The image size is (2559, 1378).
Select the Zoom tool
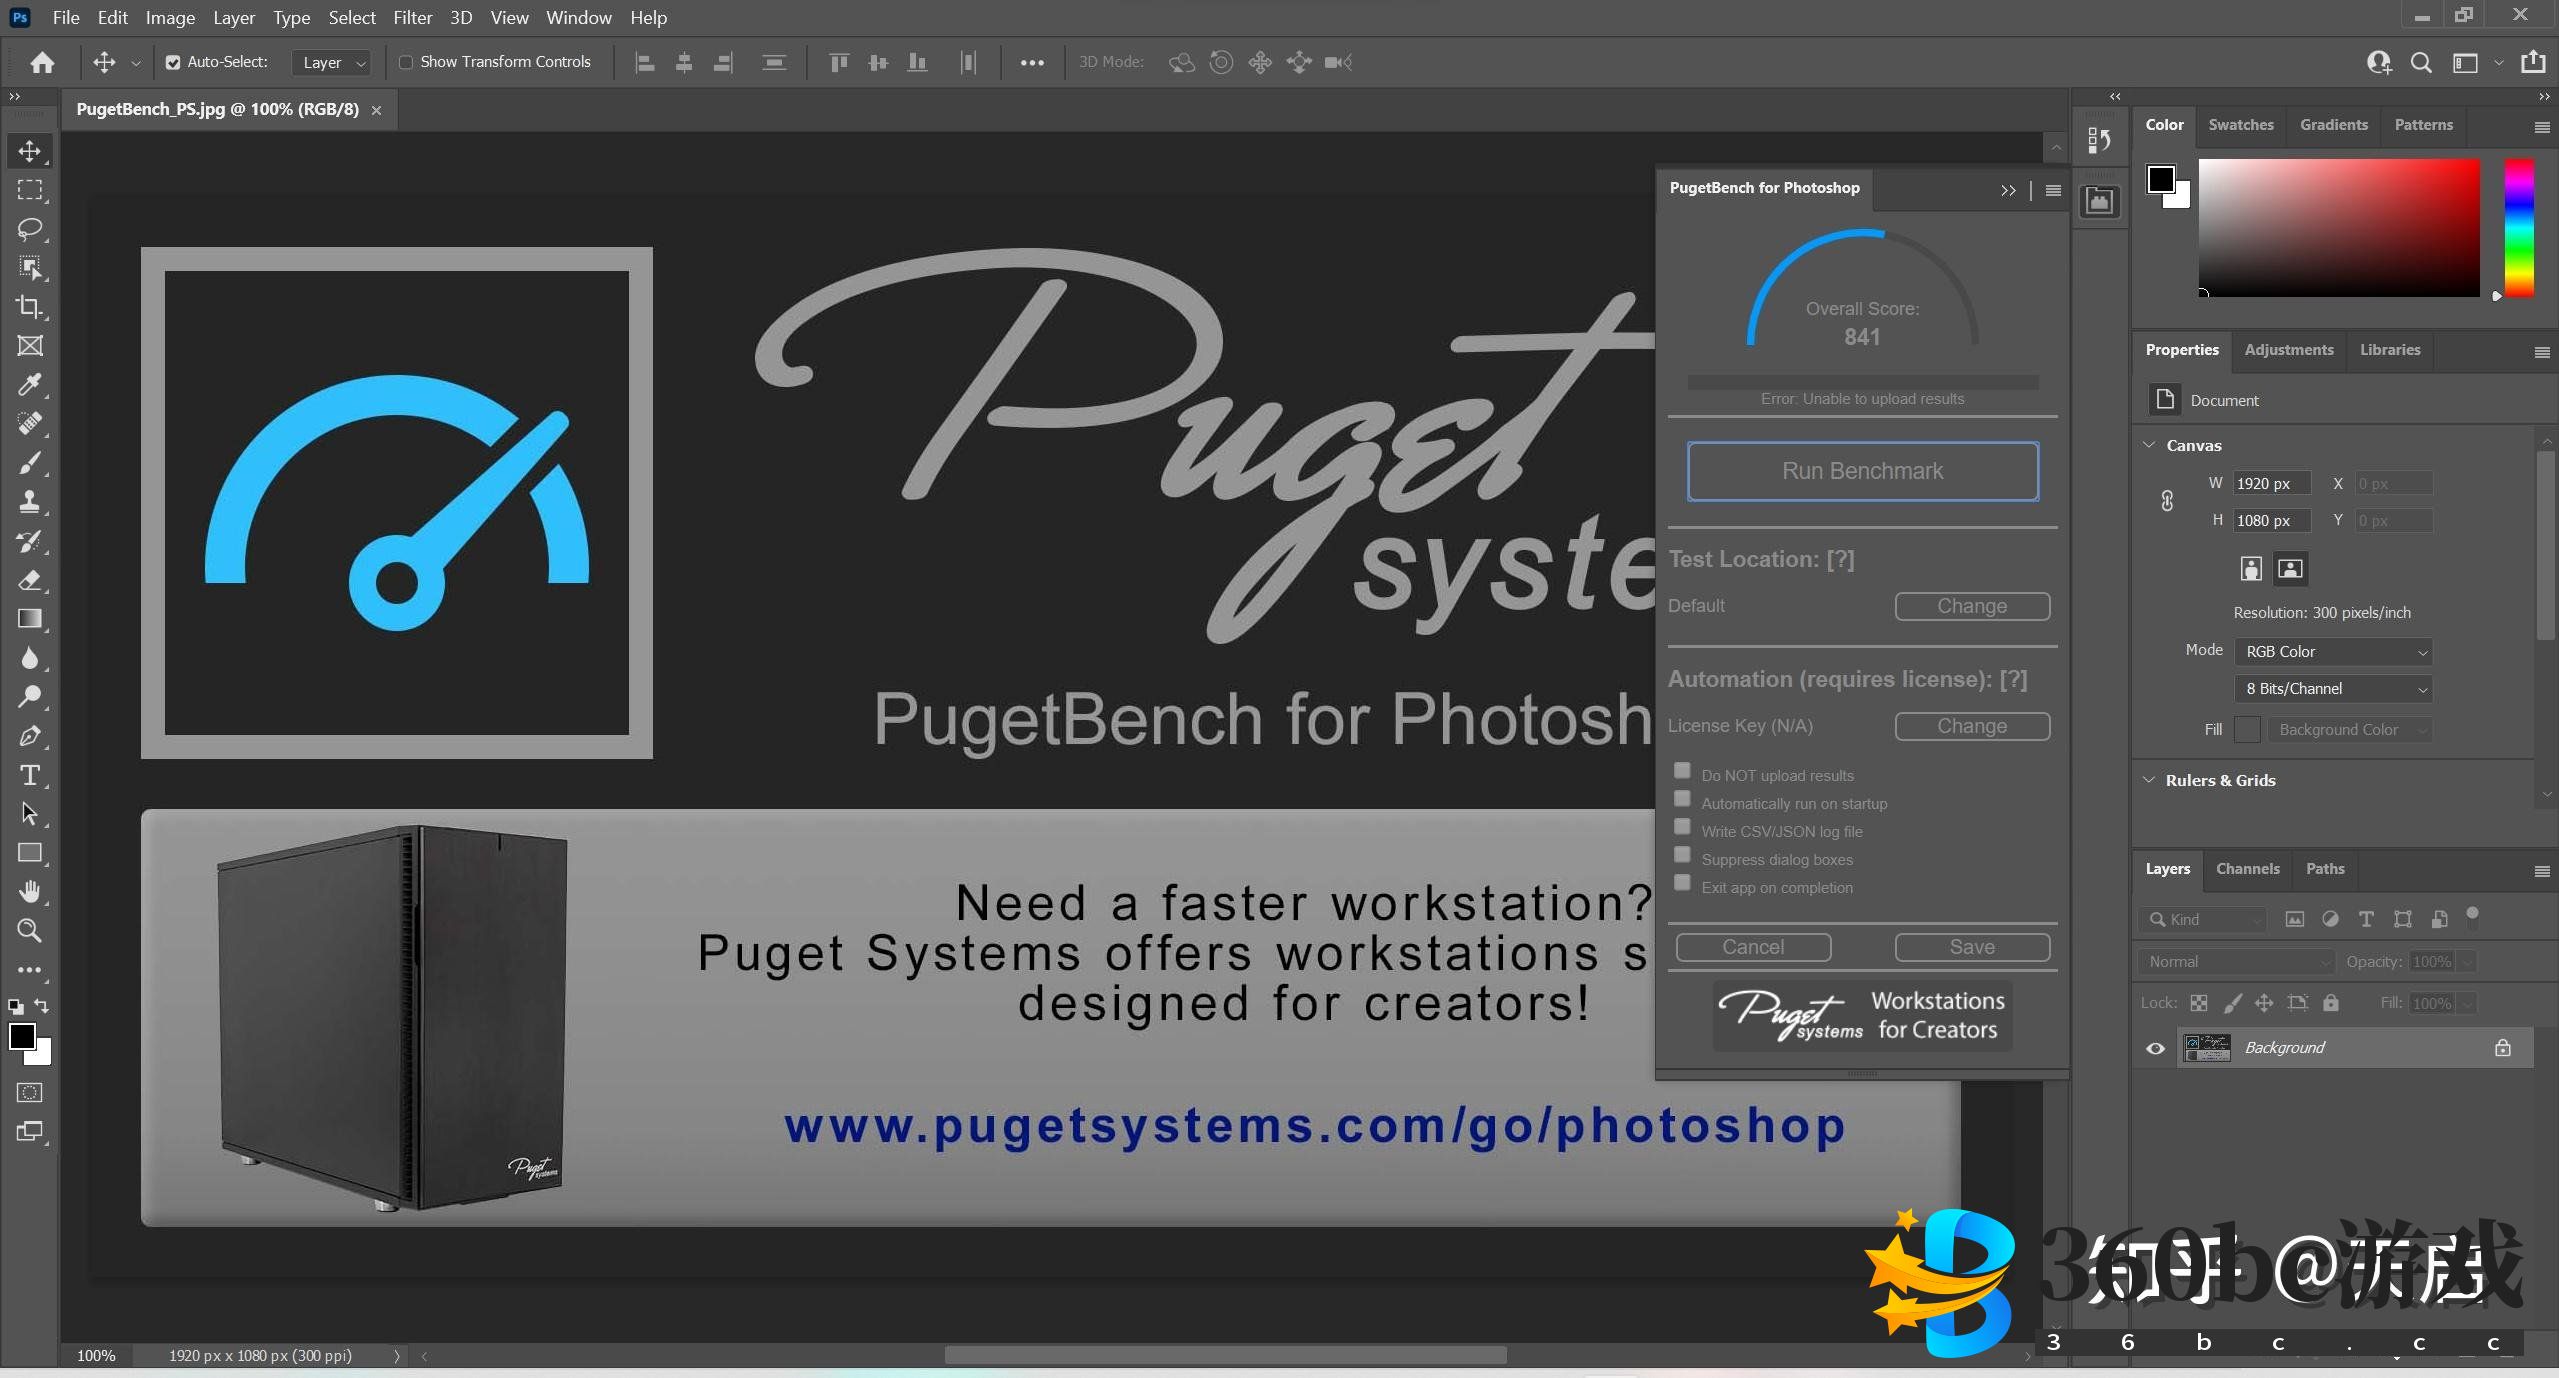(x=29, y=931)
